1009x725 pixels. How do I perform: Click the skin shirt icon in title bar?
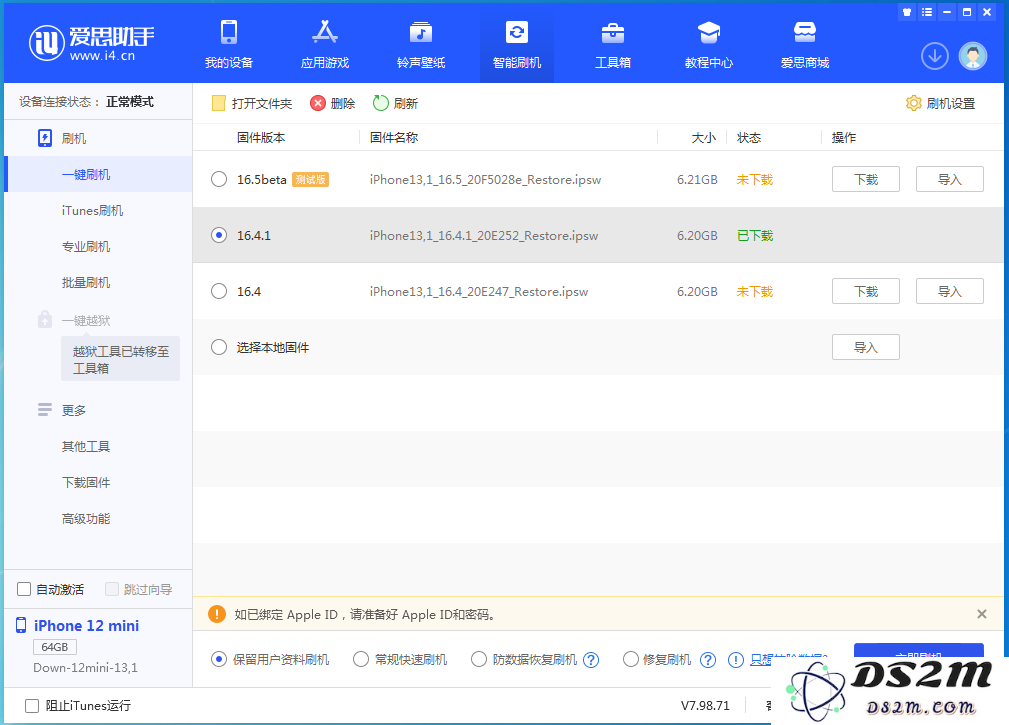tap(907, 12)
